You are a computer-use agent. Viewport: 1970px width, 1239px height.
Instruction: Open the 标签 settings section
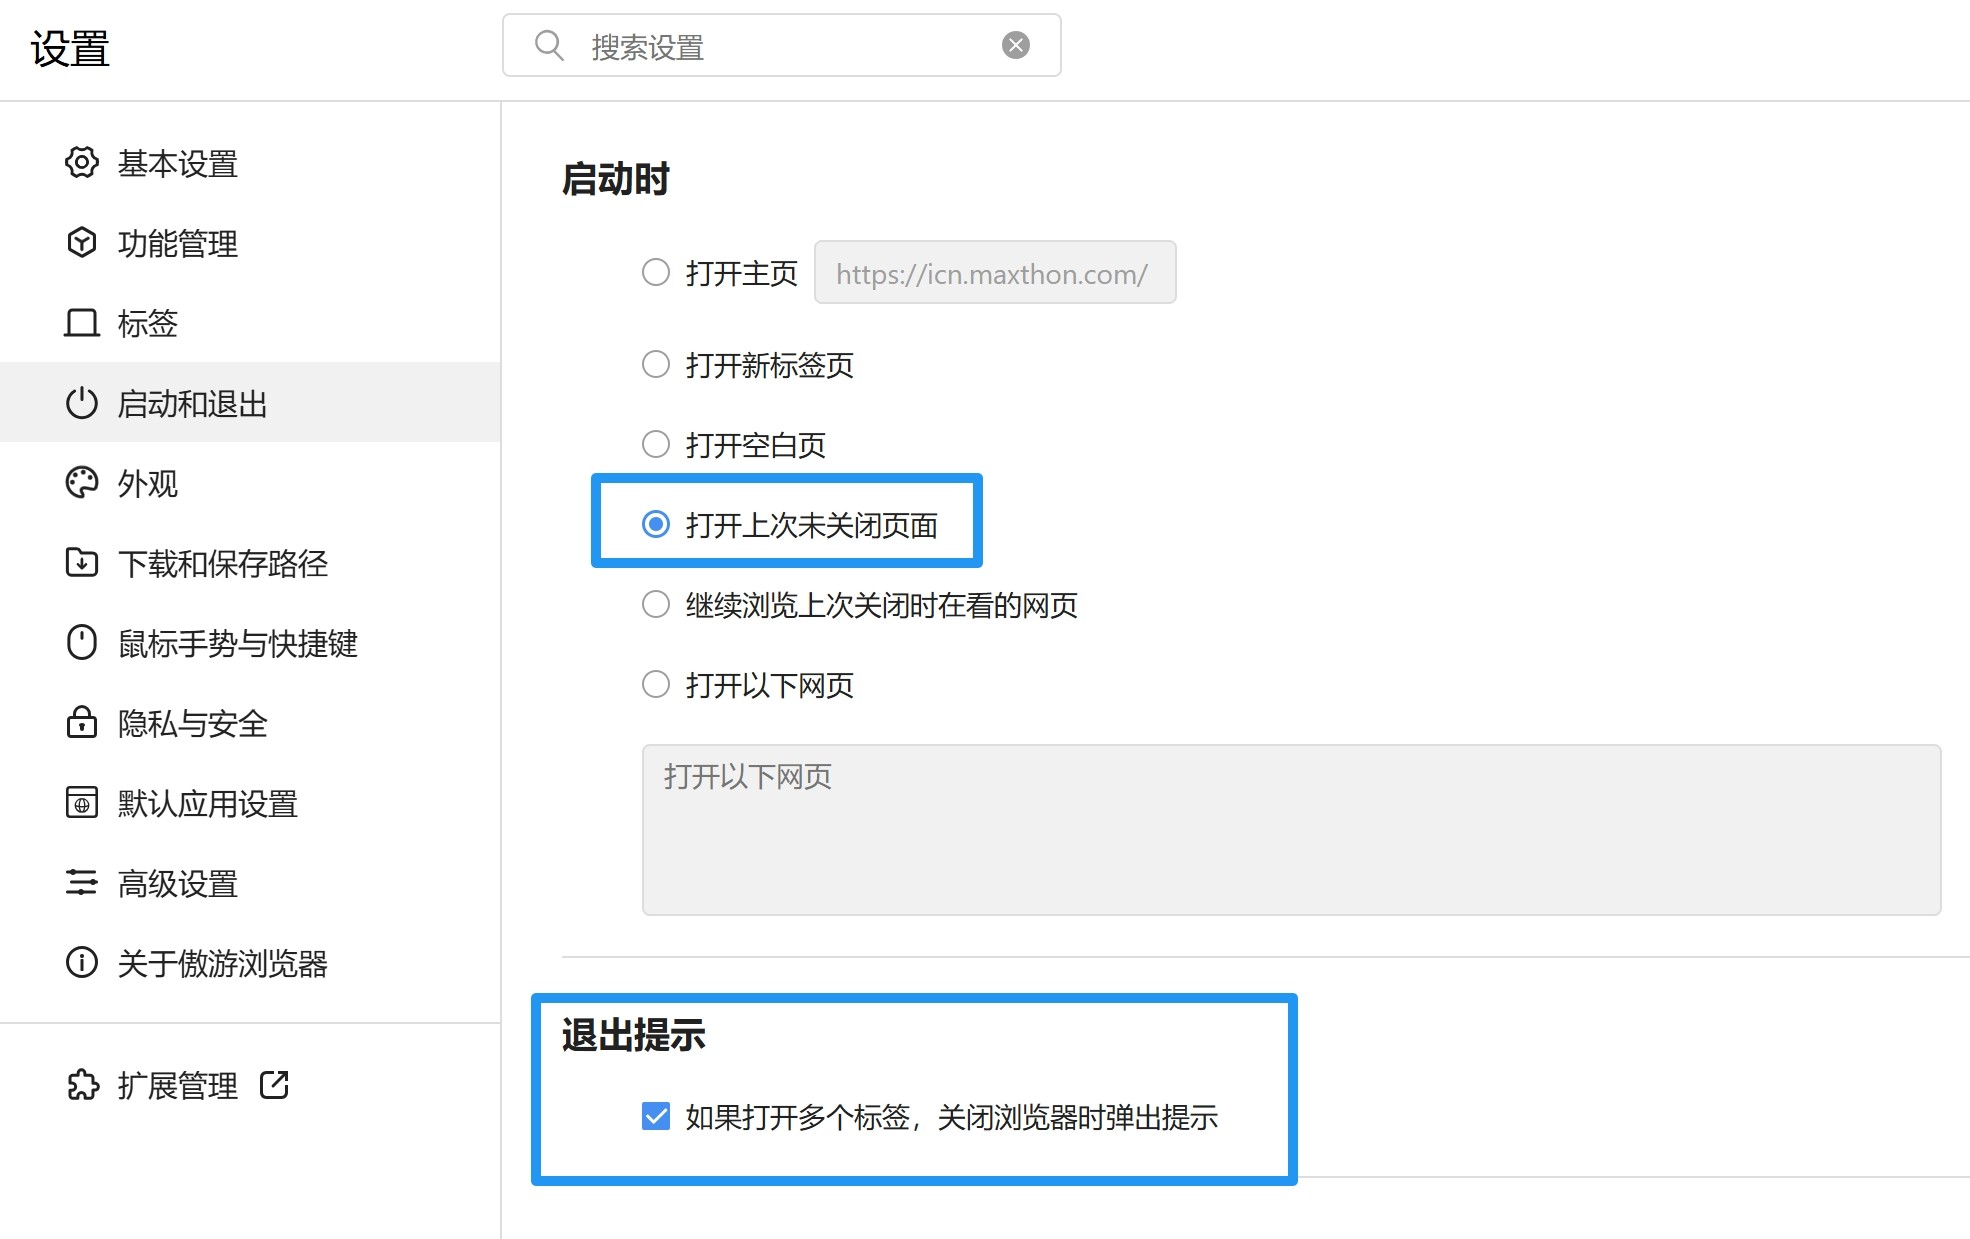coord(148,323)
